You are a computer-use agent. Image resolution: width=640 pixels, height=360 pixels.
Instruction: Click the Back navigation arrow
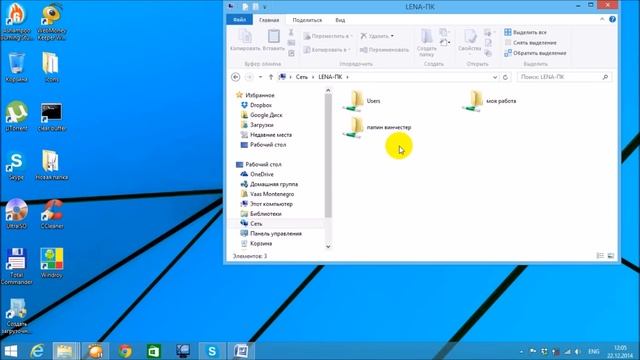pyautogui.click(x=236, y=77)
